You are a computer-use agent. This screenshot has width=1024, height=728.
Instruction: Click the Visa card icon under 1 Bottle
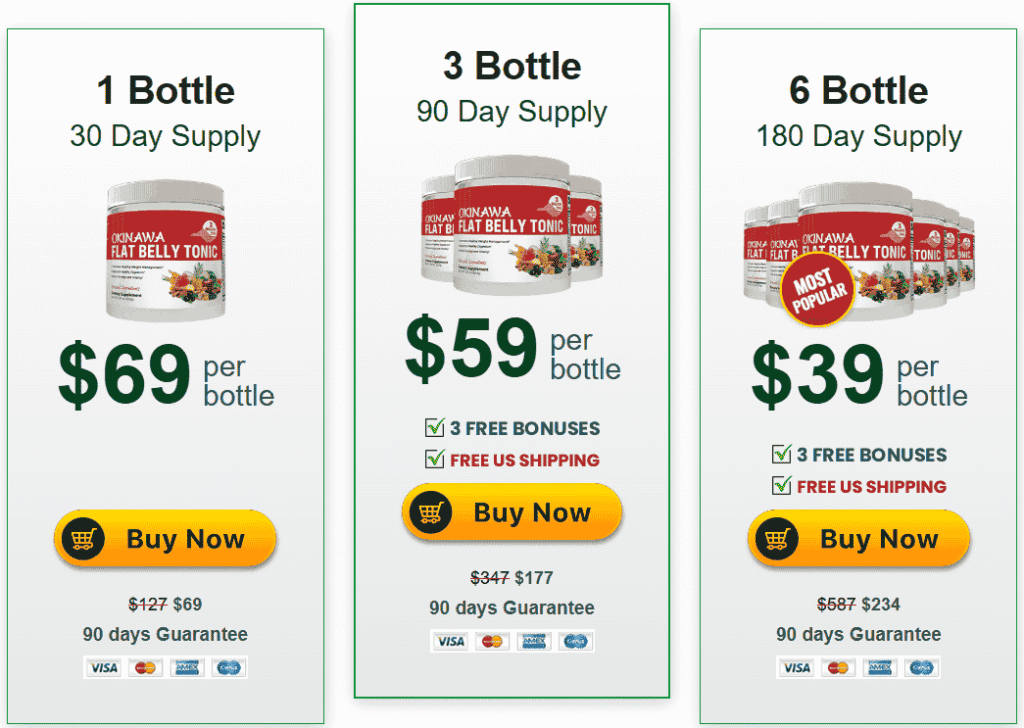click(102, 667)
